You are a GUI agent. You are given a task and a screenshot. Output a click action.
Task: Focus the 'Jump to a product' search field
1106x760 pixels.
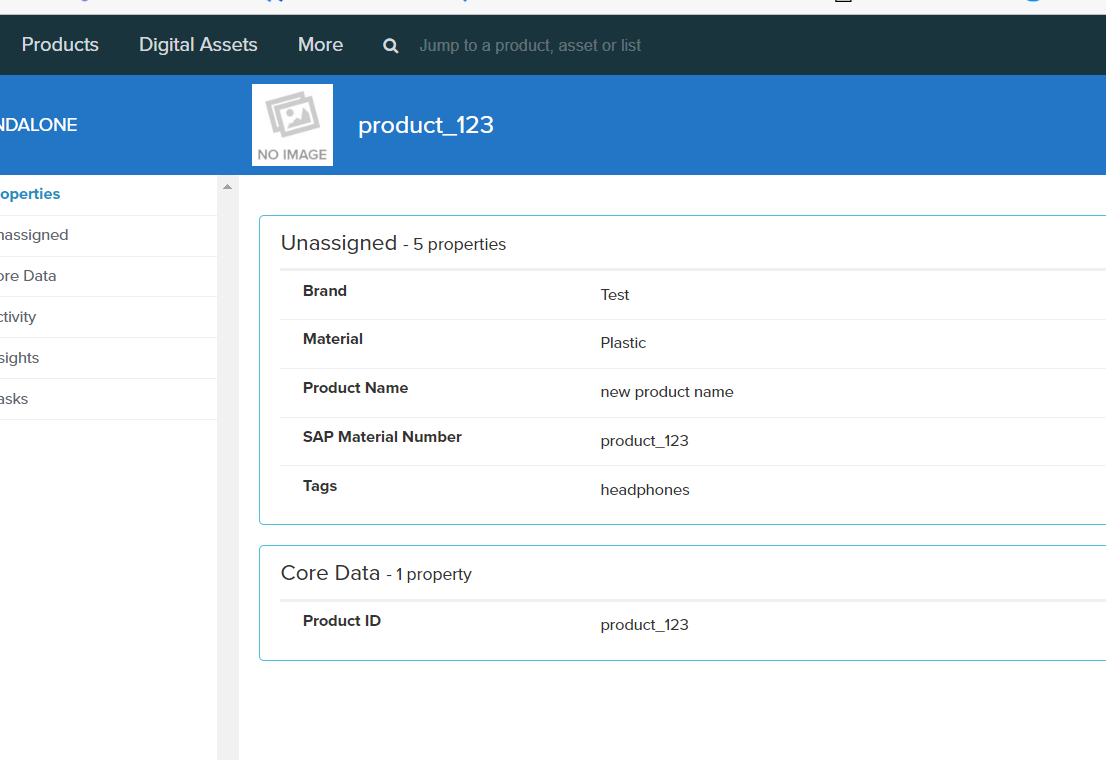[x=530, y=46]
